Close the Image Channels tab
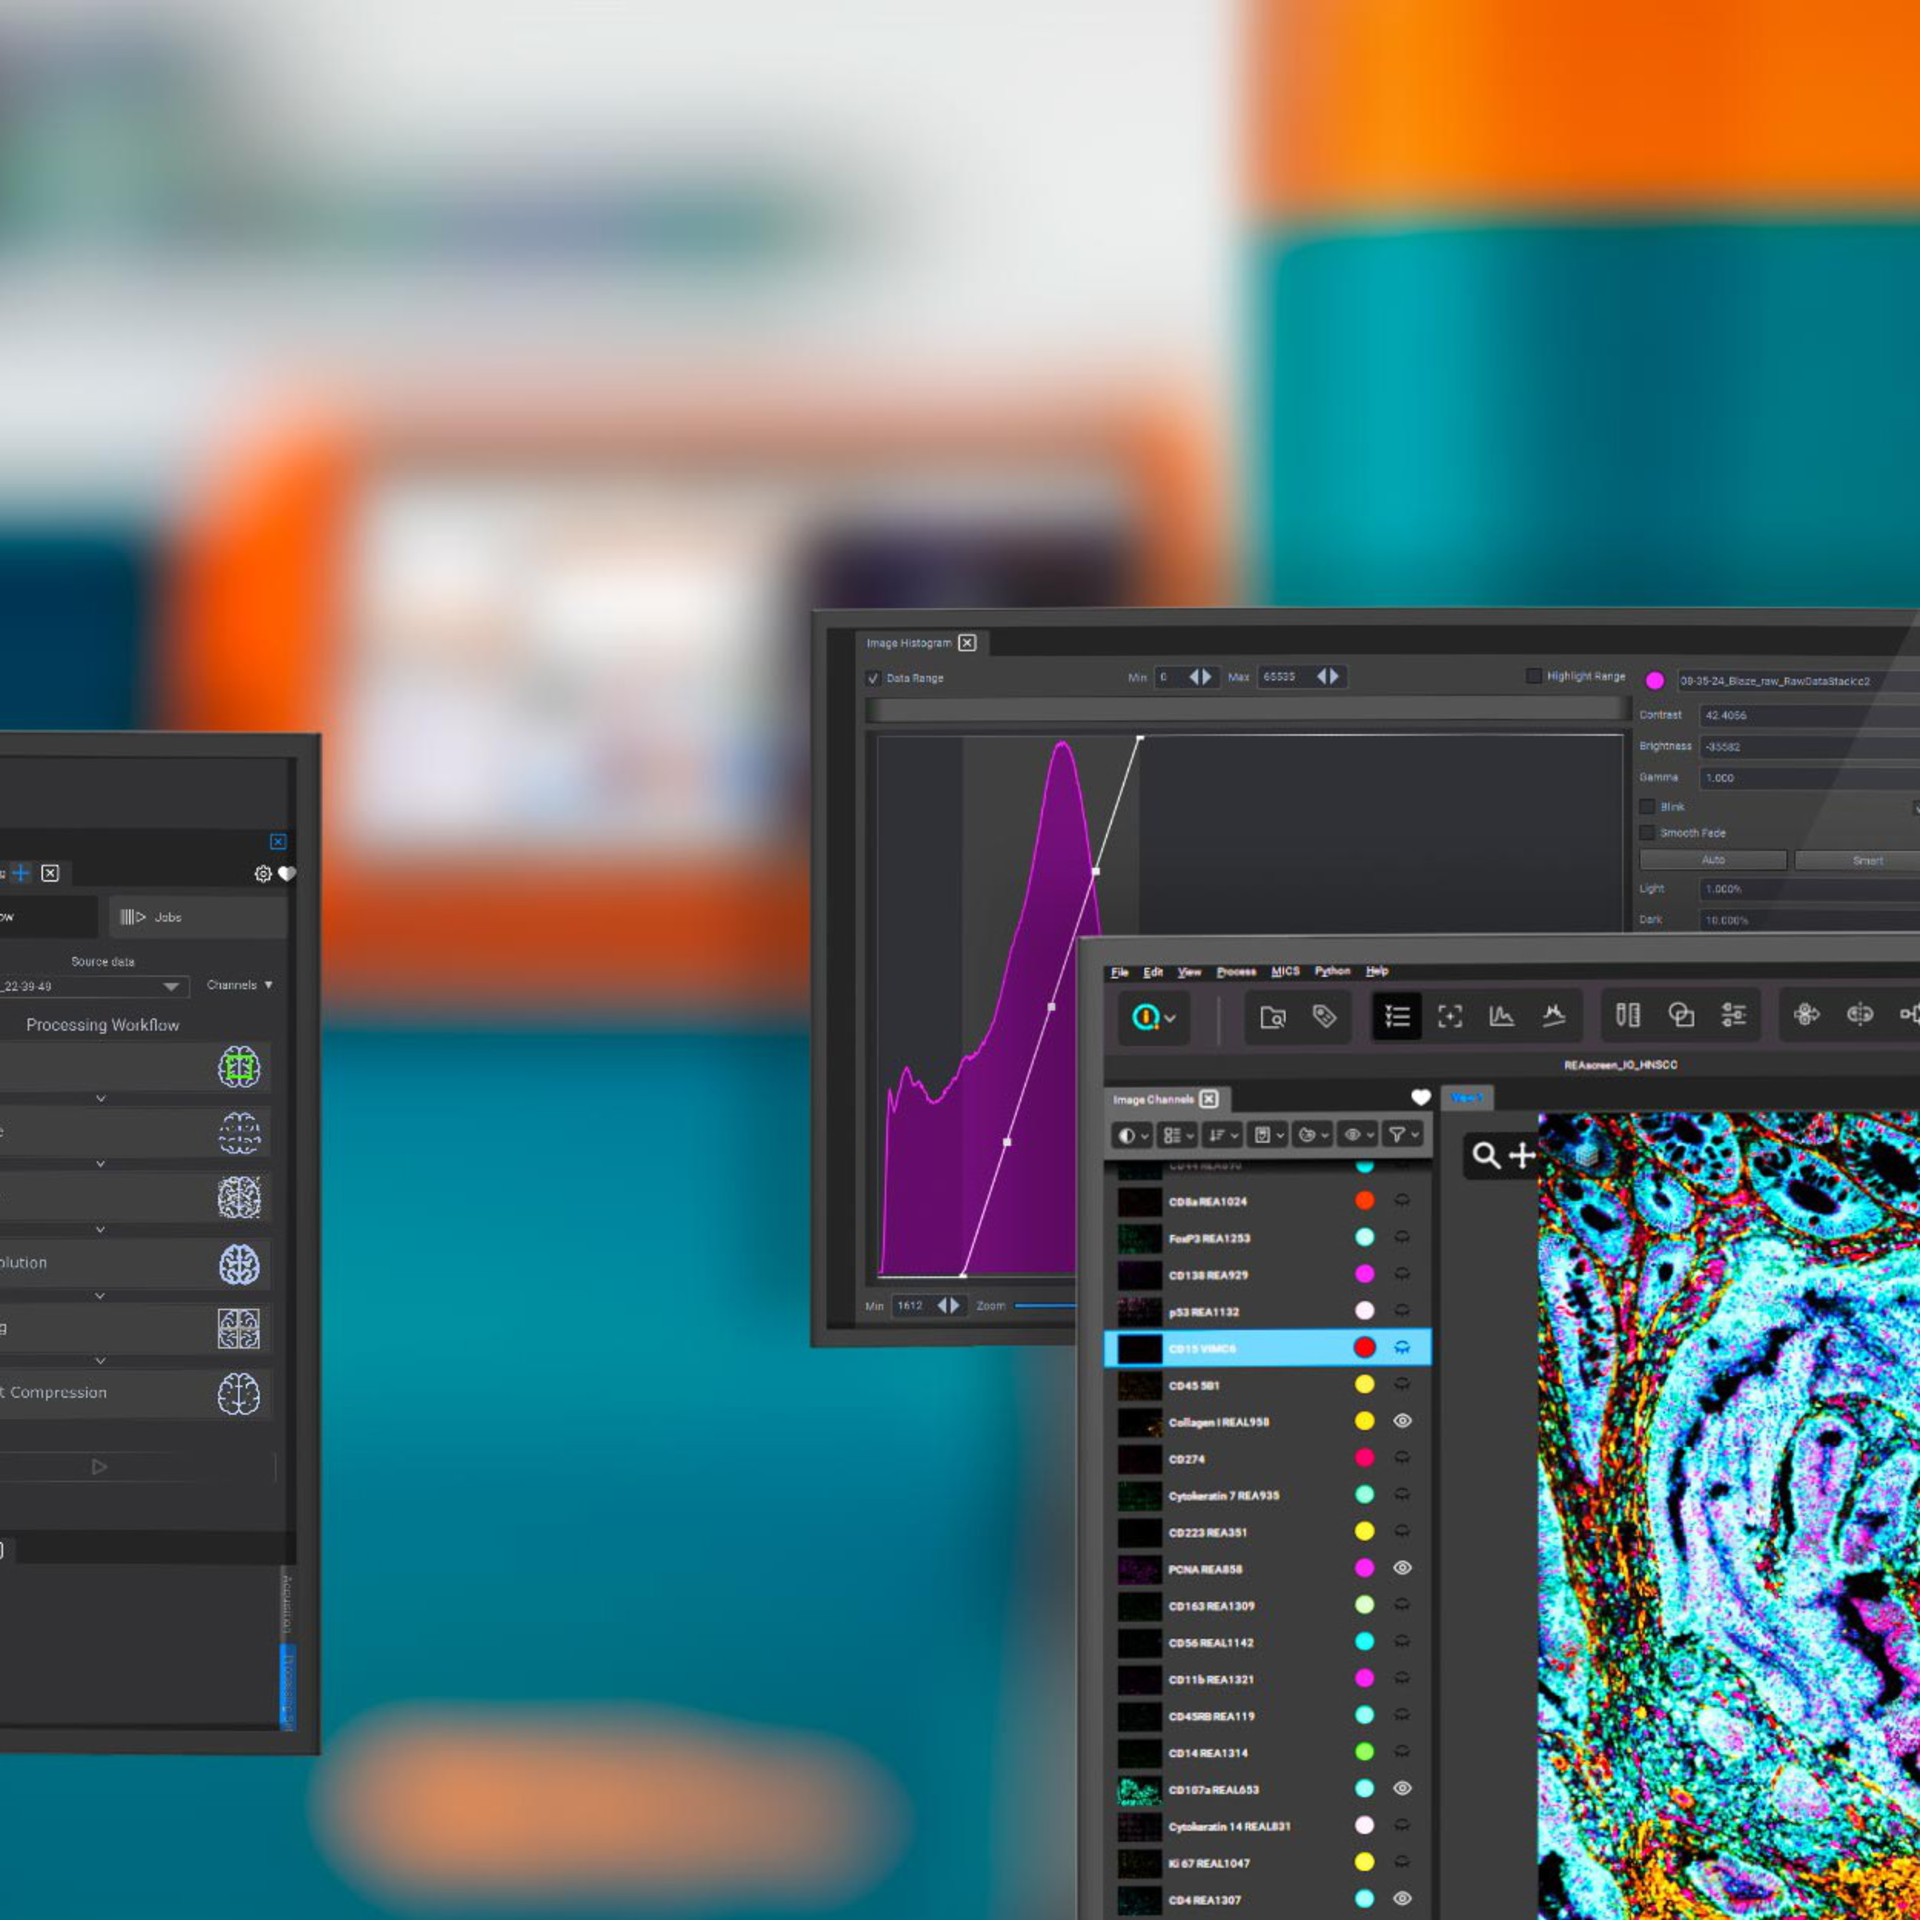Screen dimensions: 1920x1920 pyautogui.click(x=1209, y=1099)
